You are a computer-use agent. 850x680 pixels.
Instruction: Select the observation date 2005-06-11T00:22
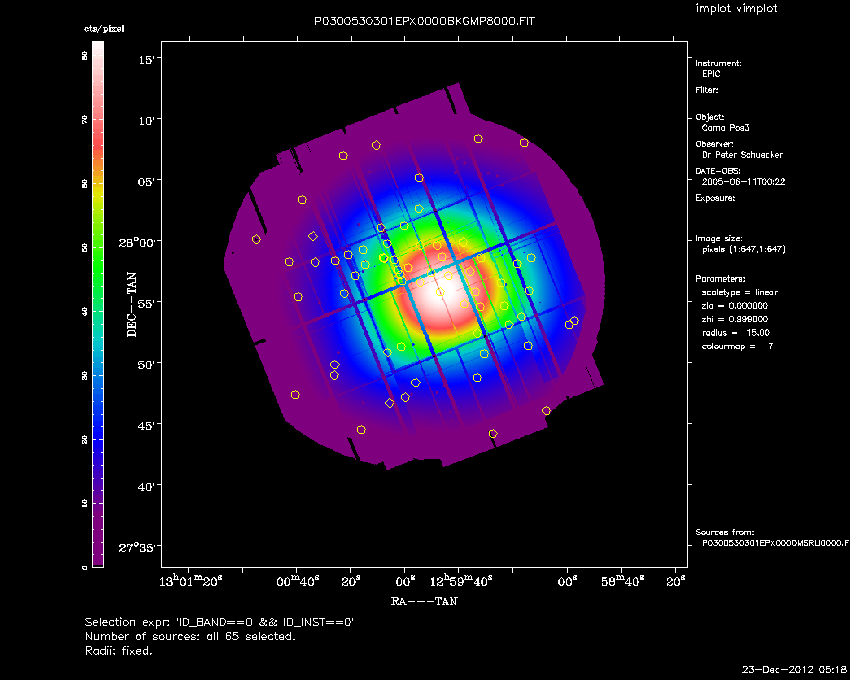(x=743, y=182)
